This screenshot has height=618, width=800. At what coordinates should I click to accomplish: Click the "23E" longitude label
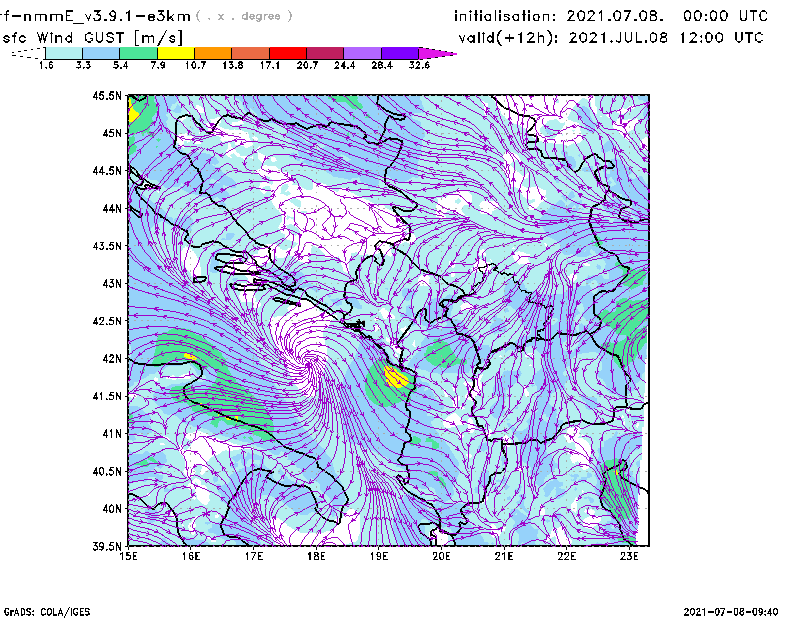(x=629, y=556)
